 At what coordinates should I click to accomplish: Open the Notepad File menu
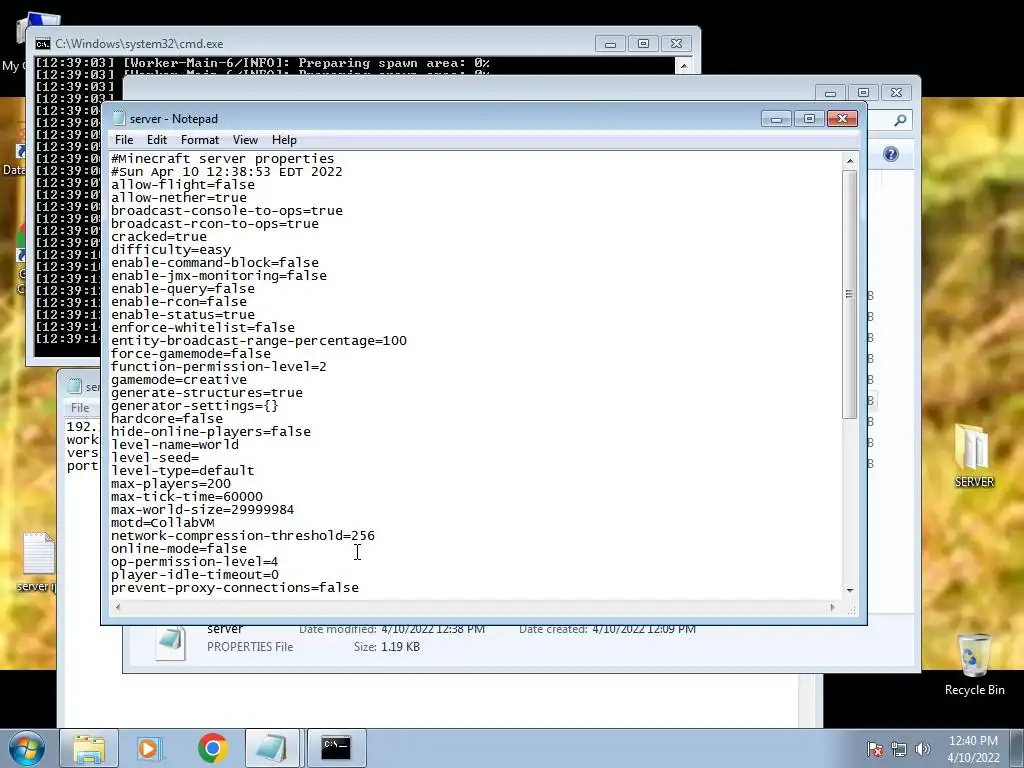click(x=123, y=140)
